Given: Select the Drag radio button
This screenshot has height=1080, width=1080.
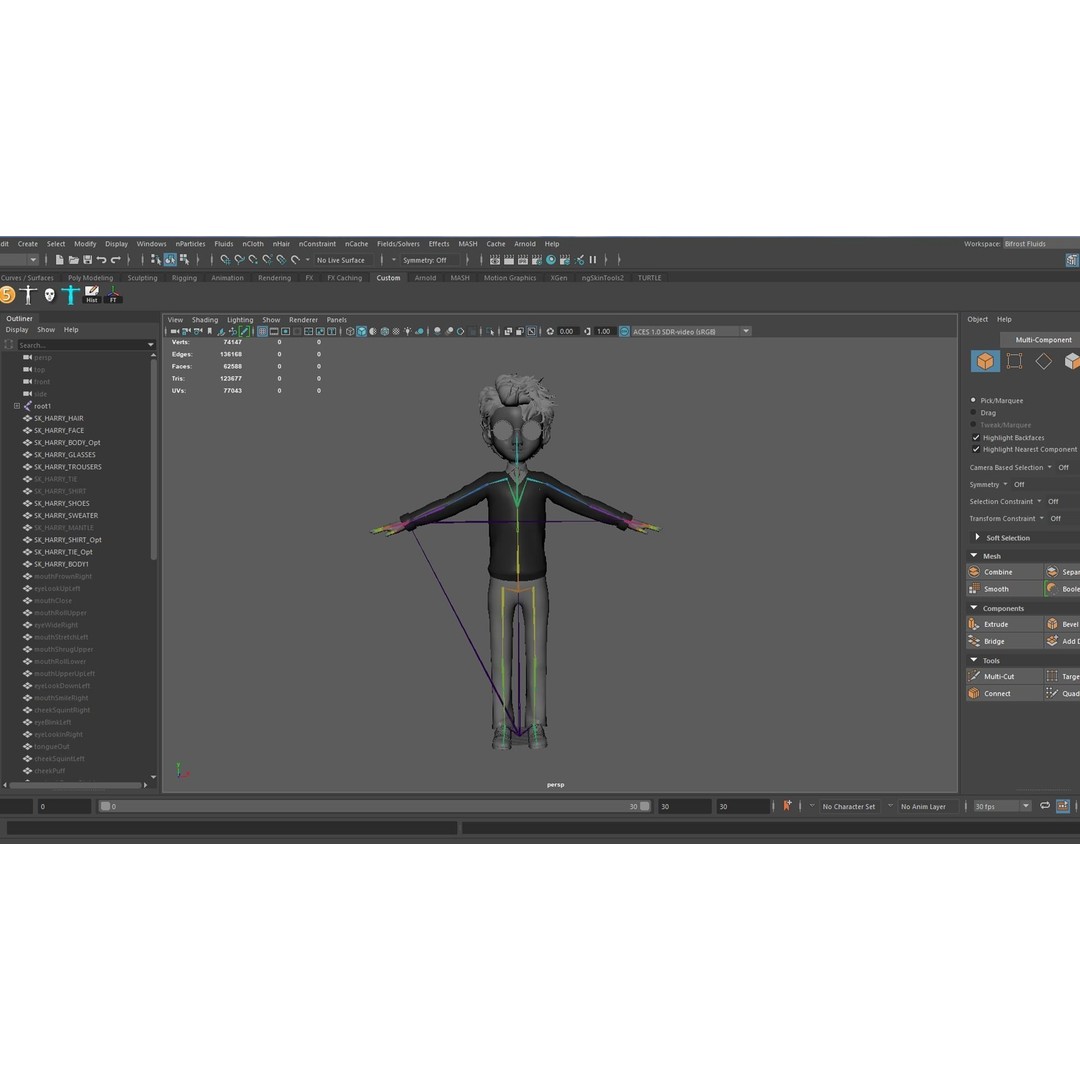Looking at the screenshot, I should click(x=973, y=412).
